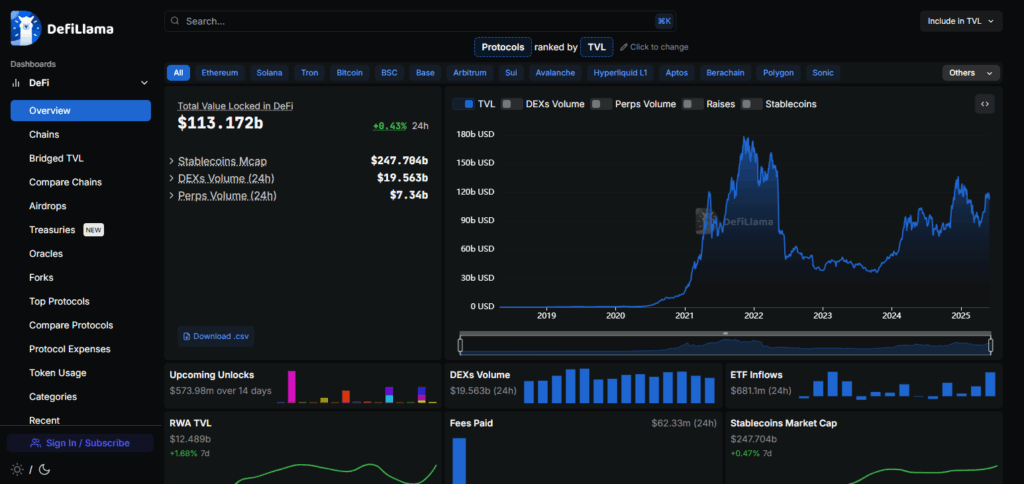Open the Include in TVL dropdown
The image size is (1024, 484).
961,21
